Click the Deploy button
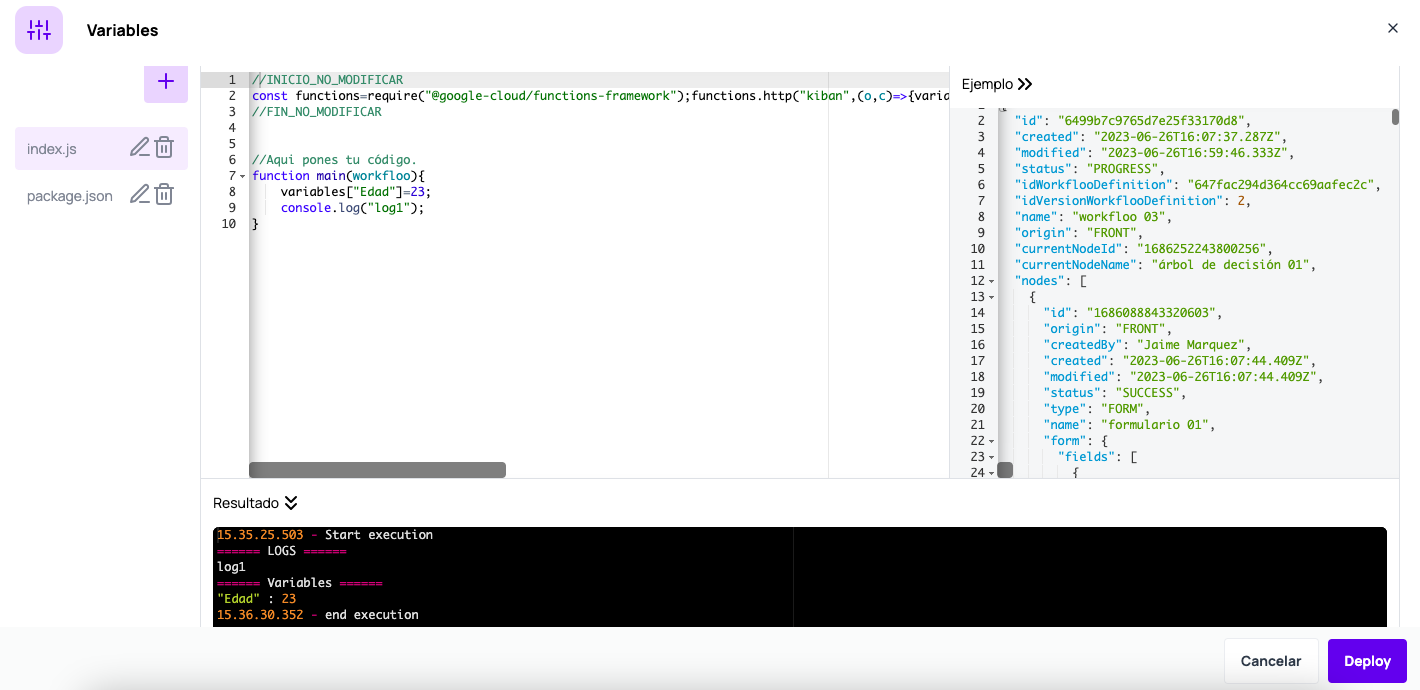1420x690 pixels. (1367, 661)
